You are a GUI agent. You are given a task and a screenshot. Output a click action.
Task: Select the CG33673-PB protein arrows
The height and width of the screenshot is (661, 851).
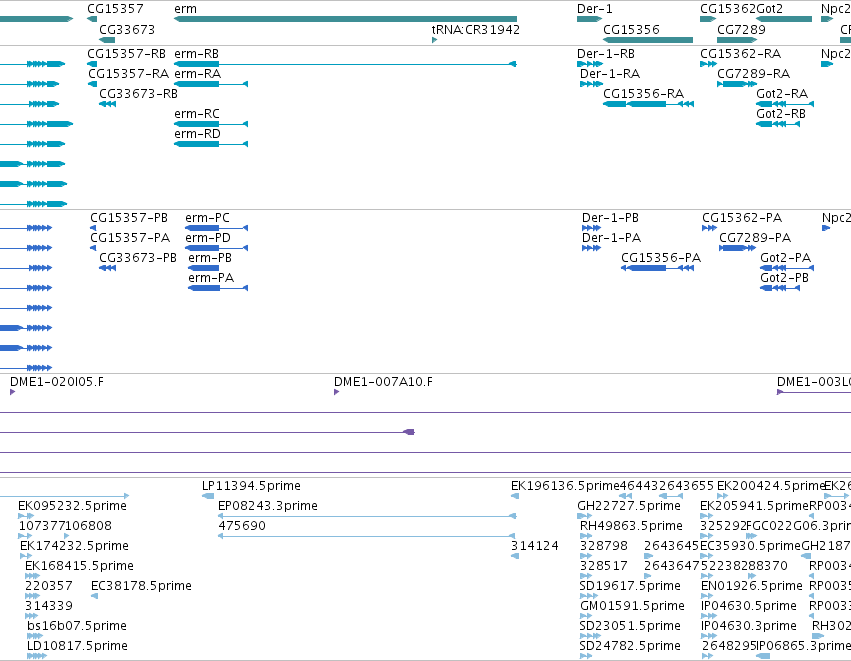click(x=107, y=268)
